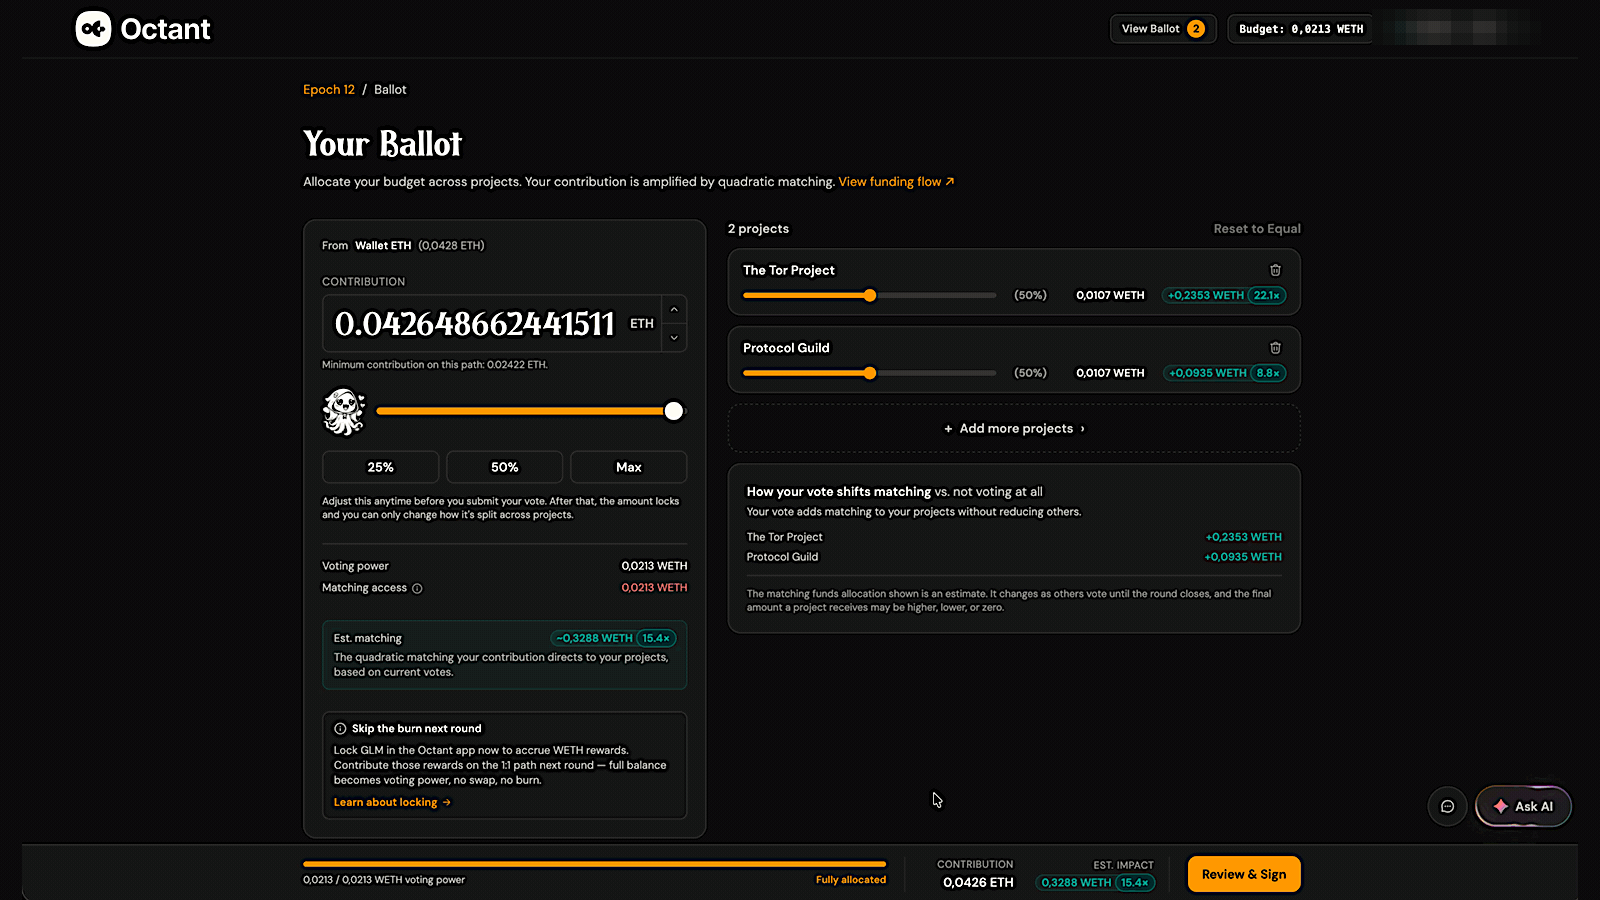Open Matching access info tooltip
1600x900 pixels.
click(417, 588)
